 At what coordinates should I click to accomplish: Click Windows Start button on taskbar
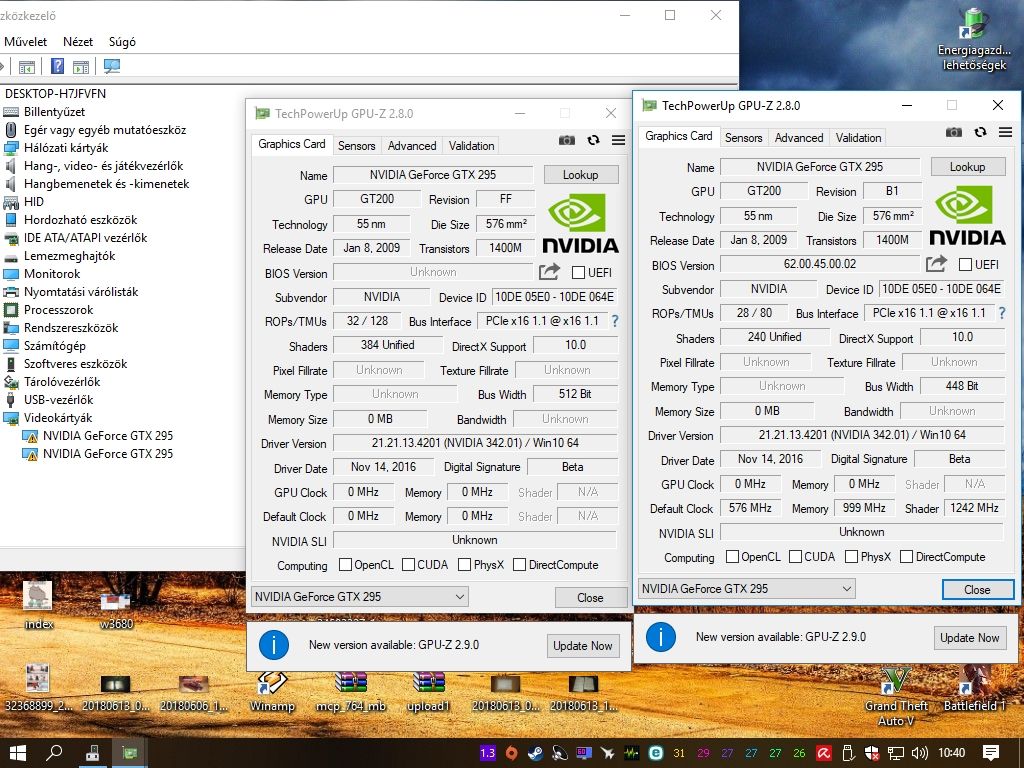point(18,752)
